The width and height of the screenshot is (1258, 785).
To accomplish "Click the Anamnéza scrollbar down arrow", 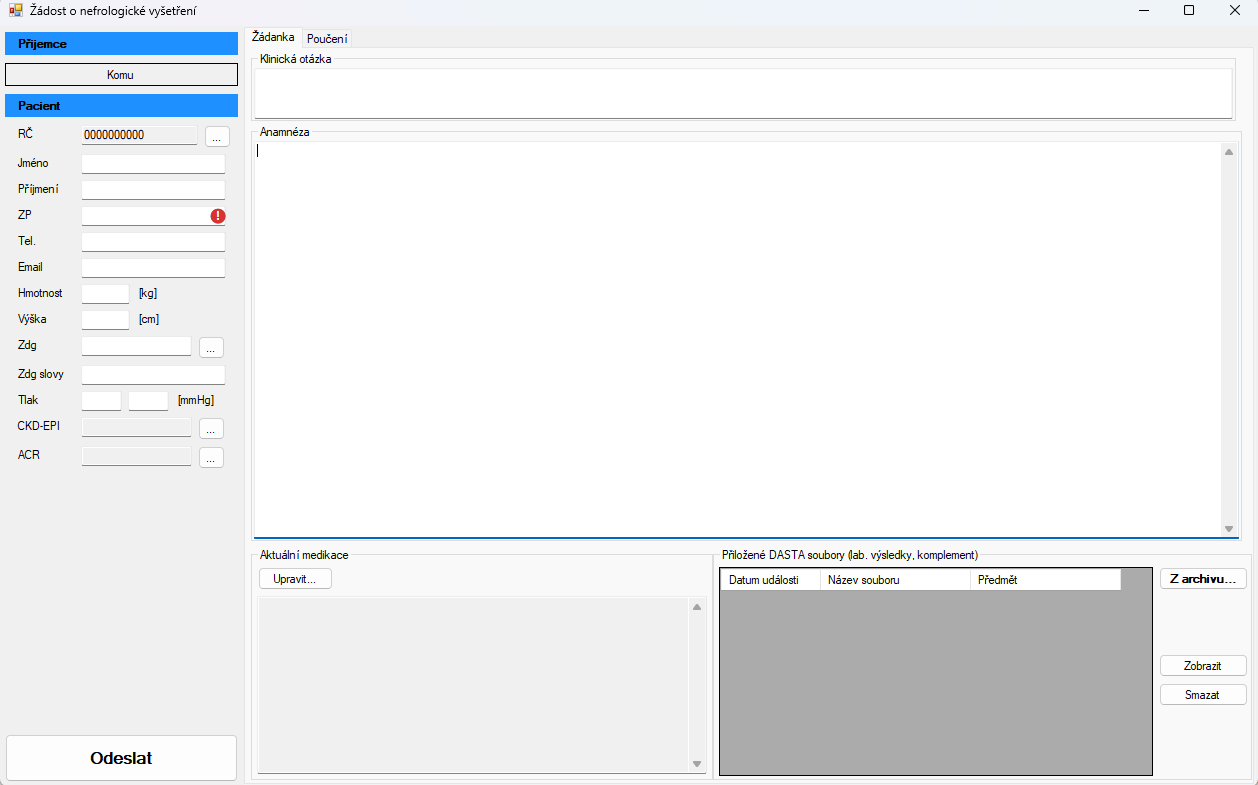I will 1229,528.
